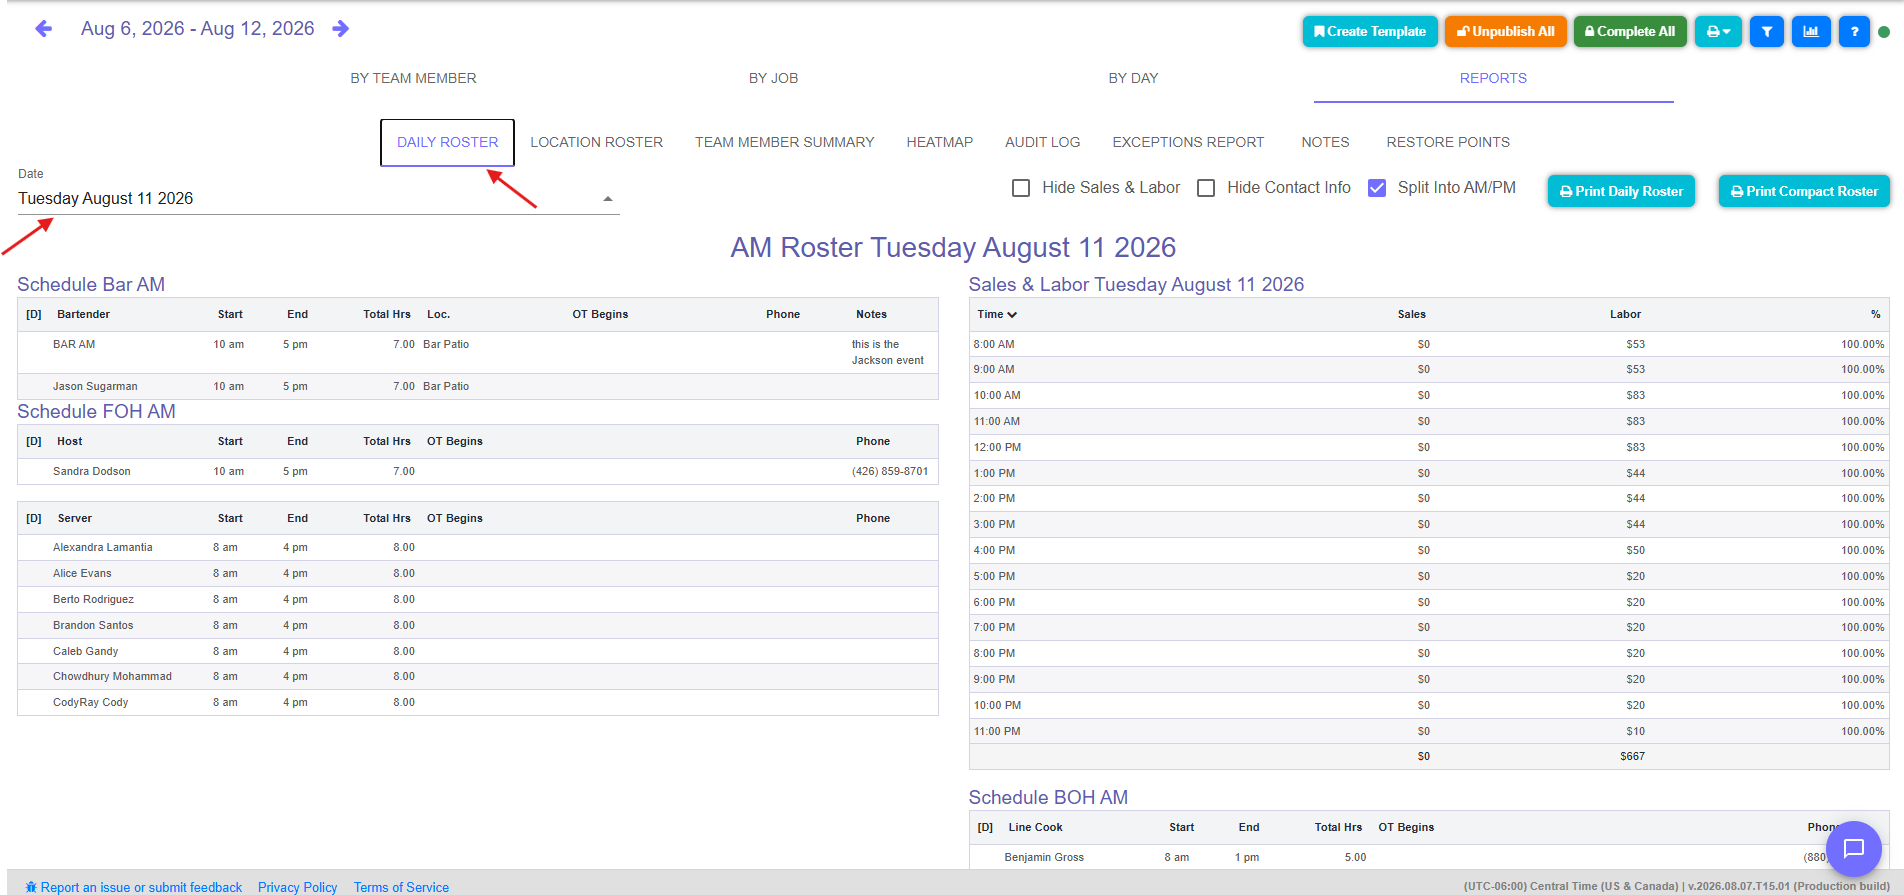Click the [D] header in Bartender table
The height and width of the screenshot is (895, 1904).
[34, 314]
